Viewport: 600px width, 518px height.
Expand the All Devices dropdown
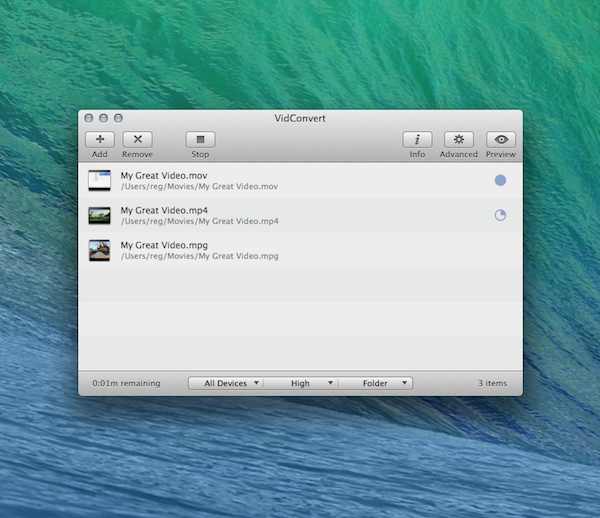click(x=226, y=383)
